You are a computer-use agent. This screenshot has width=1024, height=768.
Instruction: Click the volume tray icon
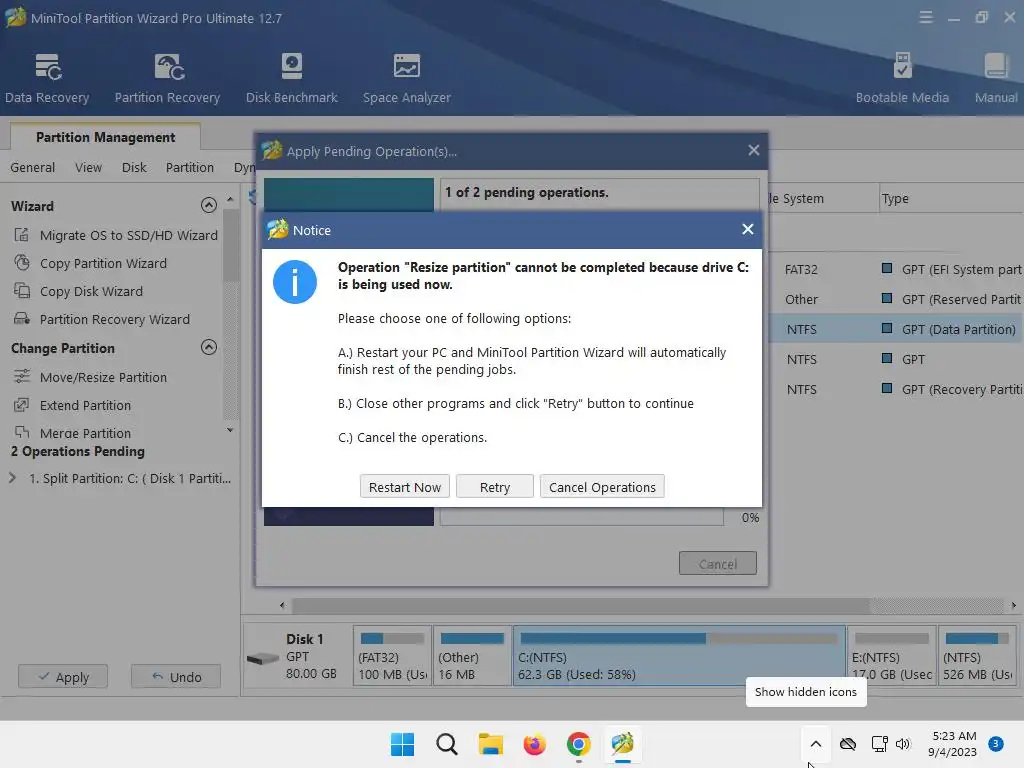point(903,744)
